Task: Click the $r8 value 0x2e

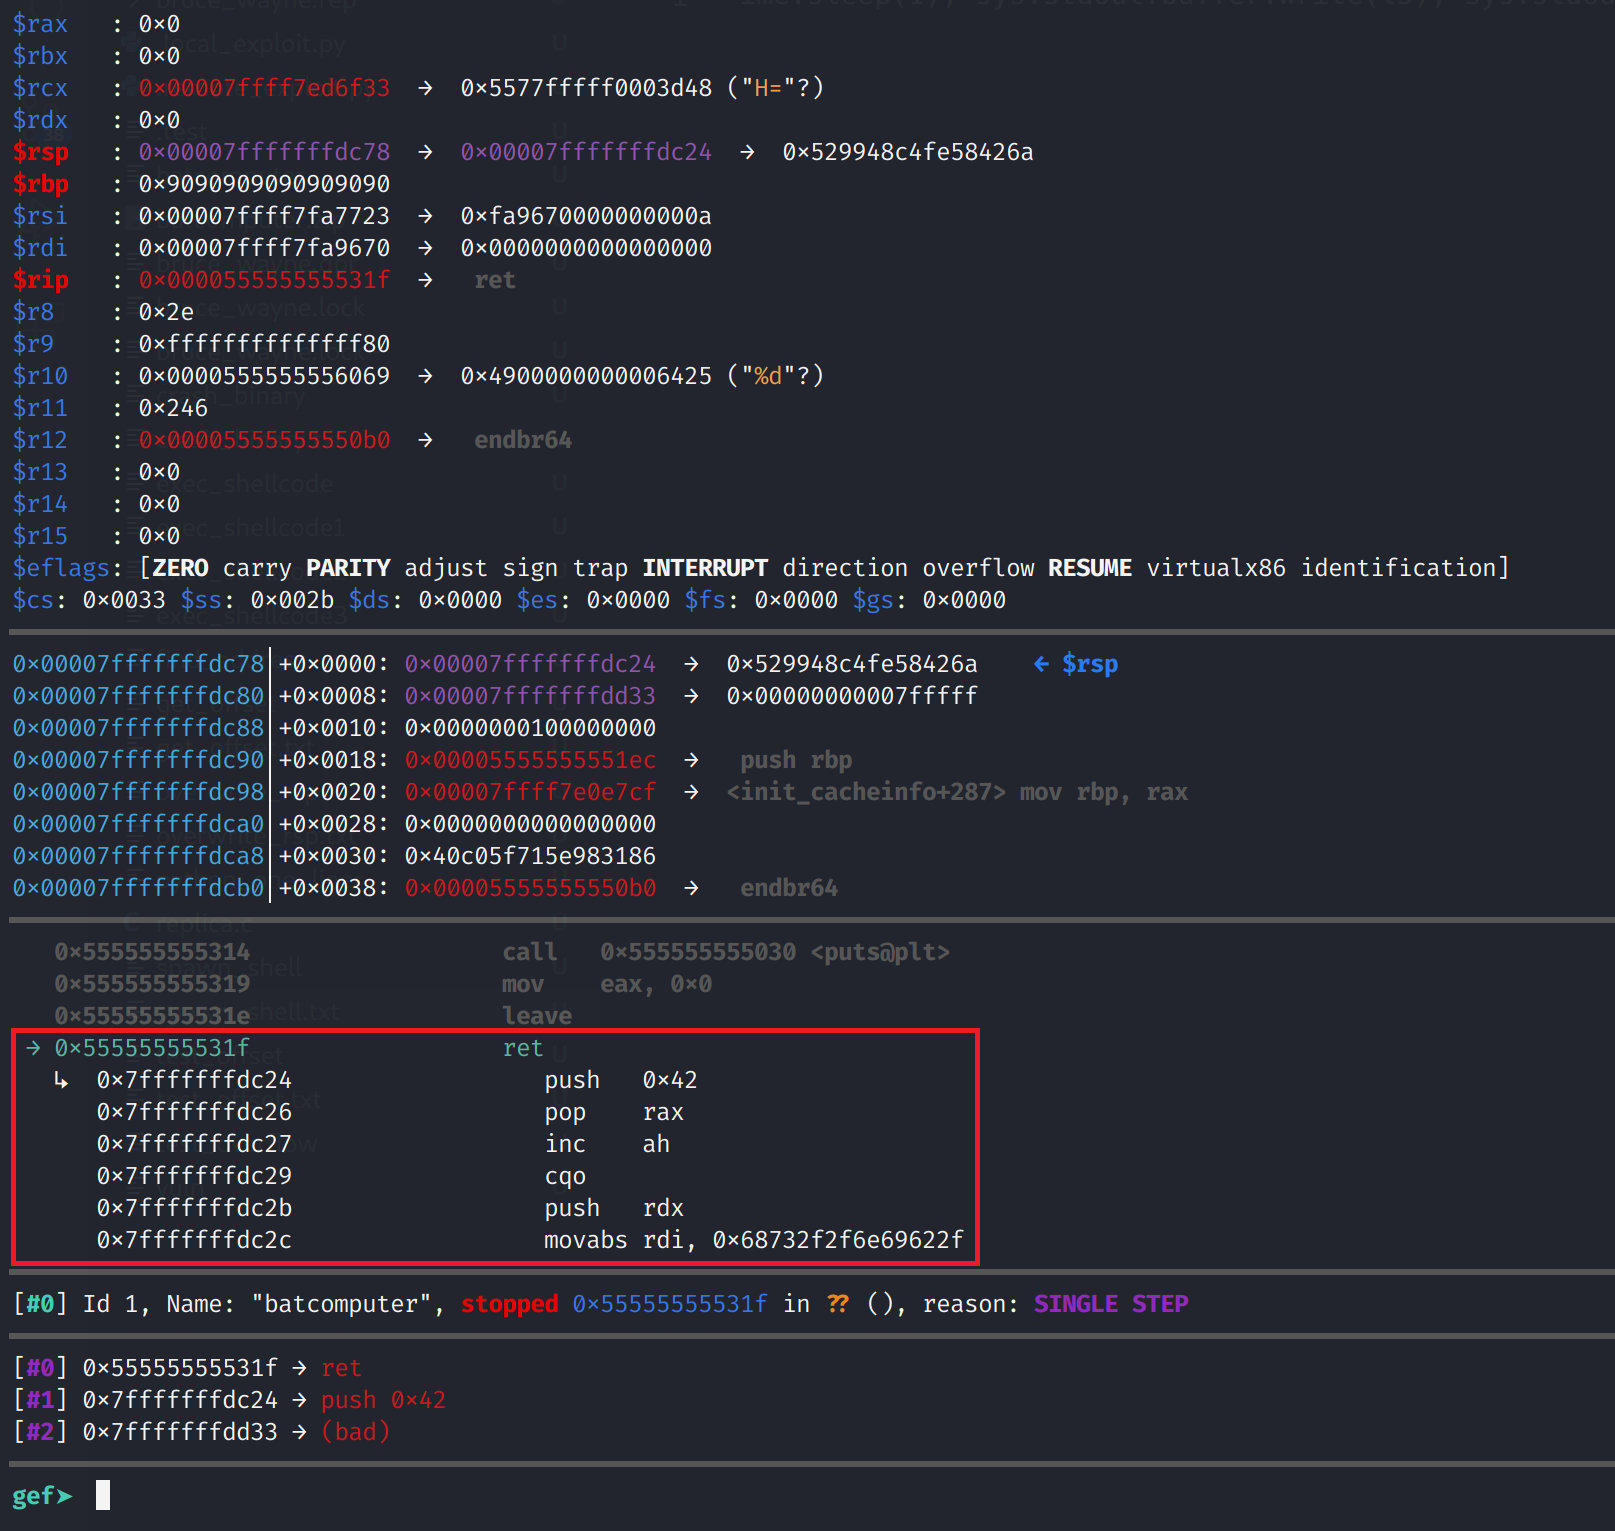Action: click(x=166, y=312)
